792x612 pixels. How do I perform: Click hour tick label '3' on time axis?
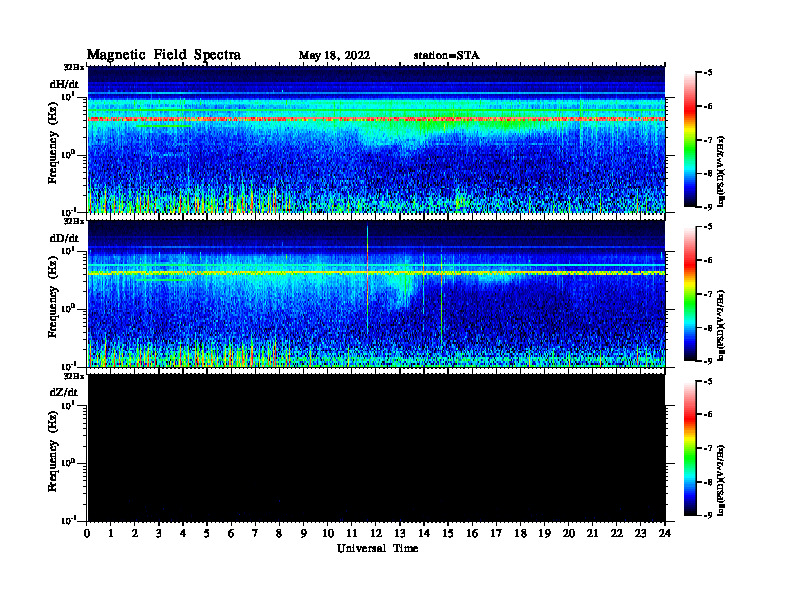point(159,534)
